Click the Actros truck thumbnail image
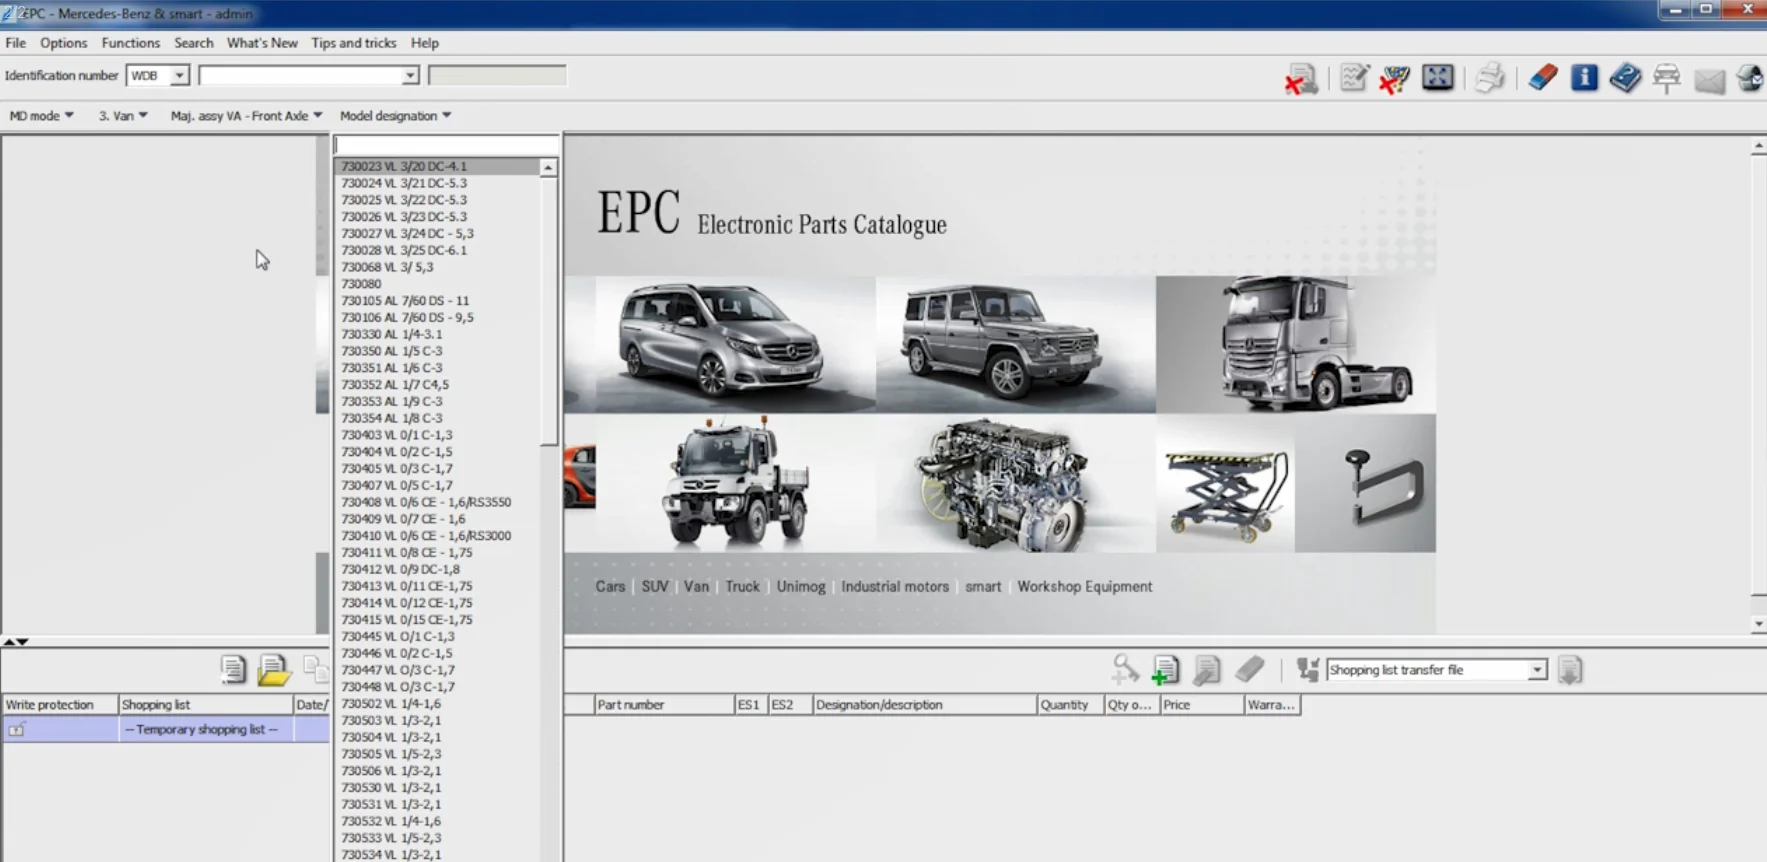 click(1296, 344)
